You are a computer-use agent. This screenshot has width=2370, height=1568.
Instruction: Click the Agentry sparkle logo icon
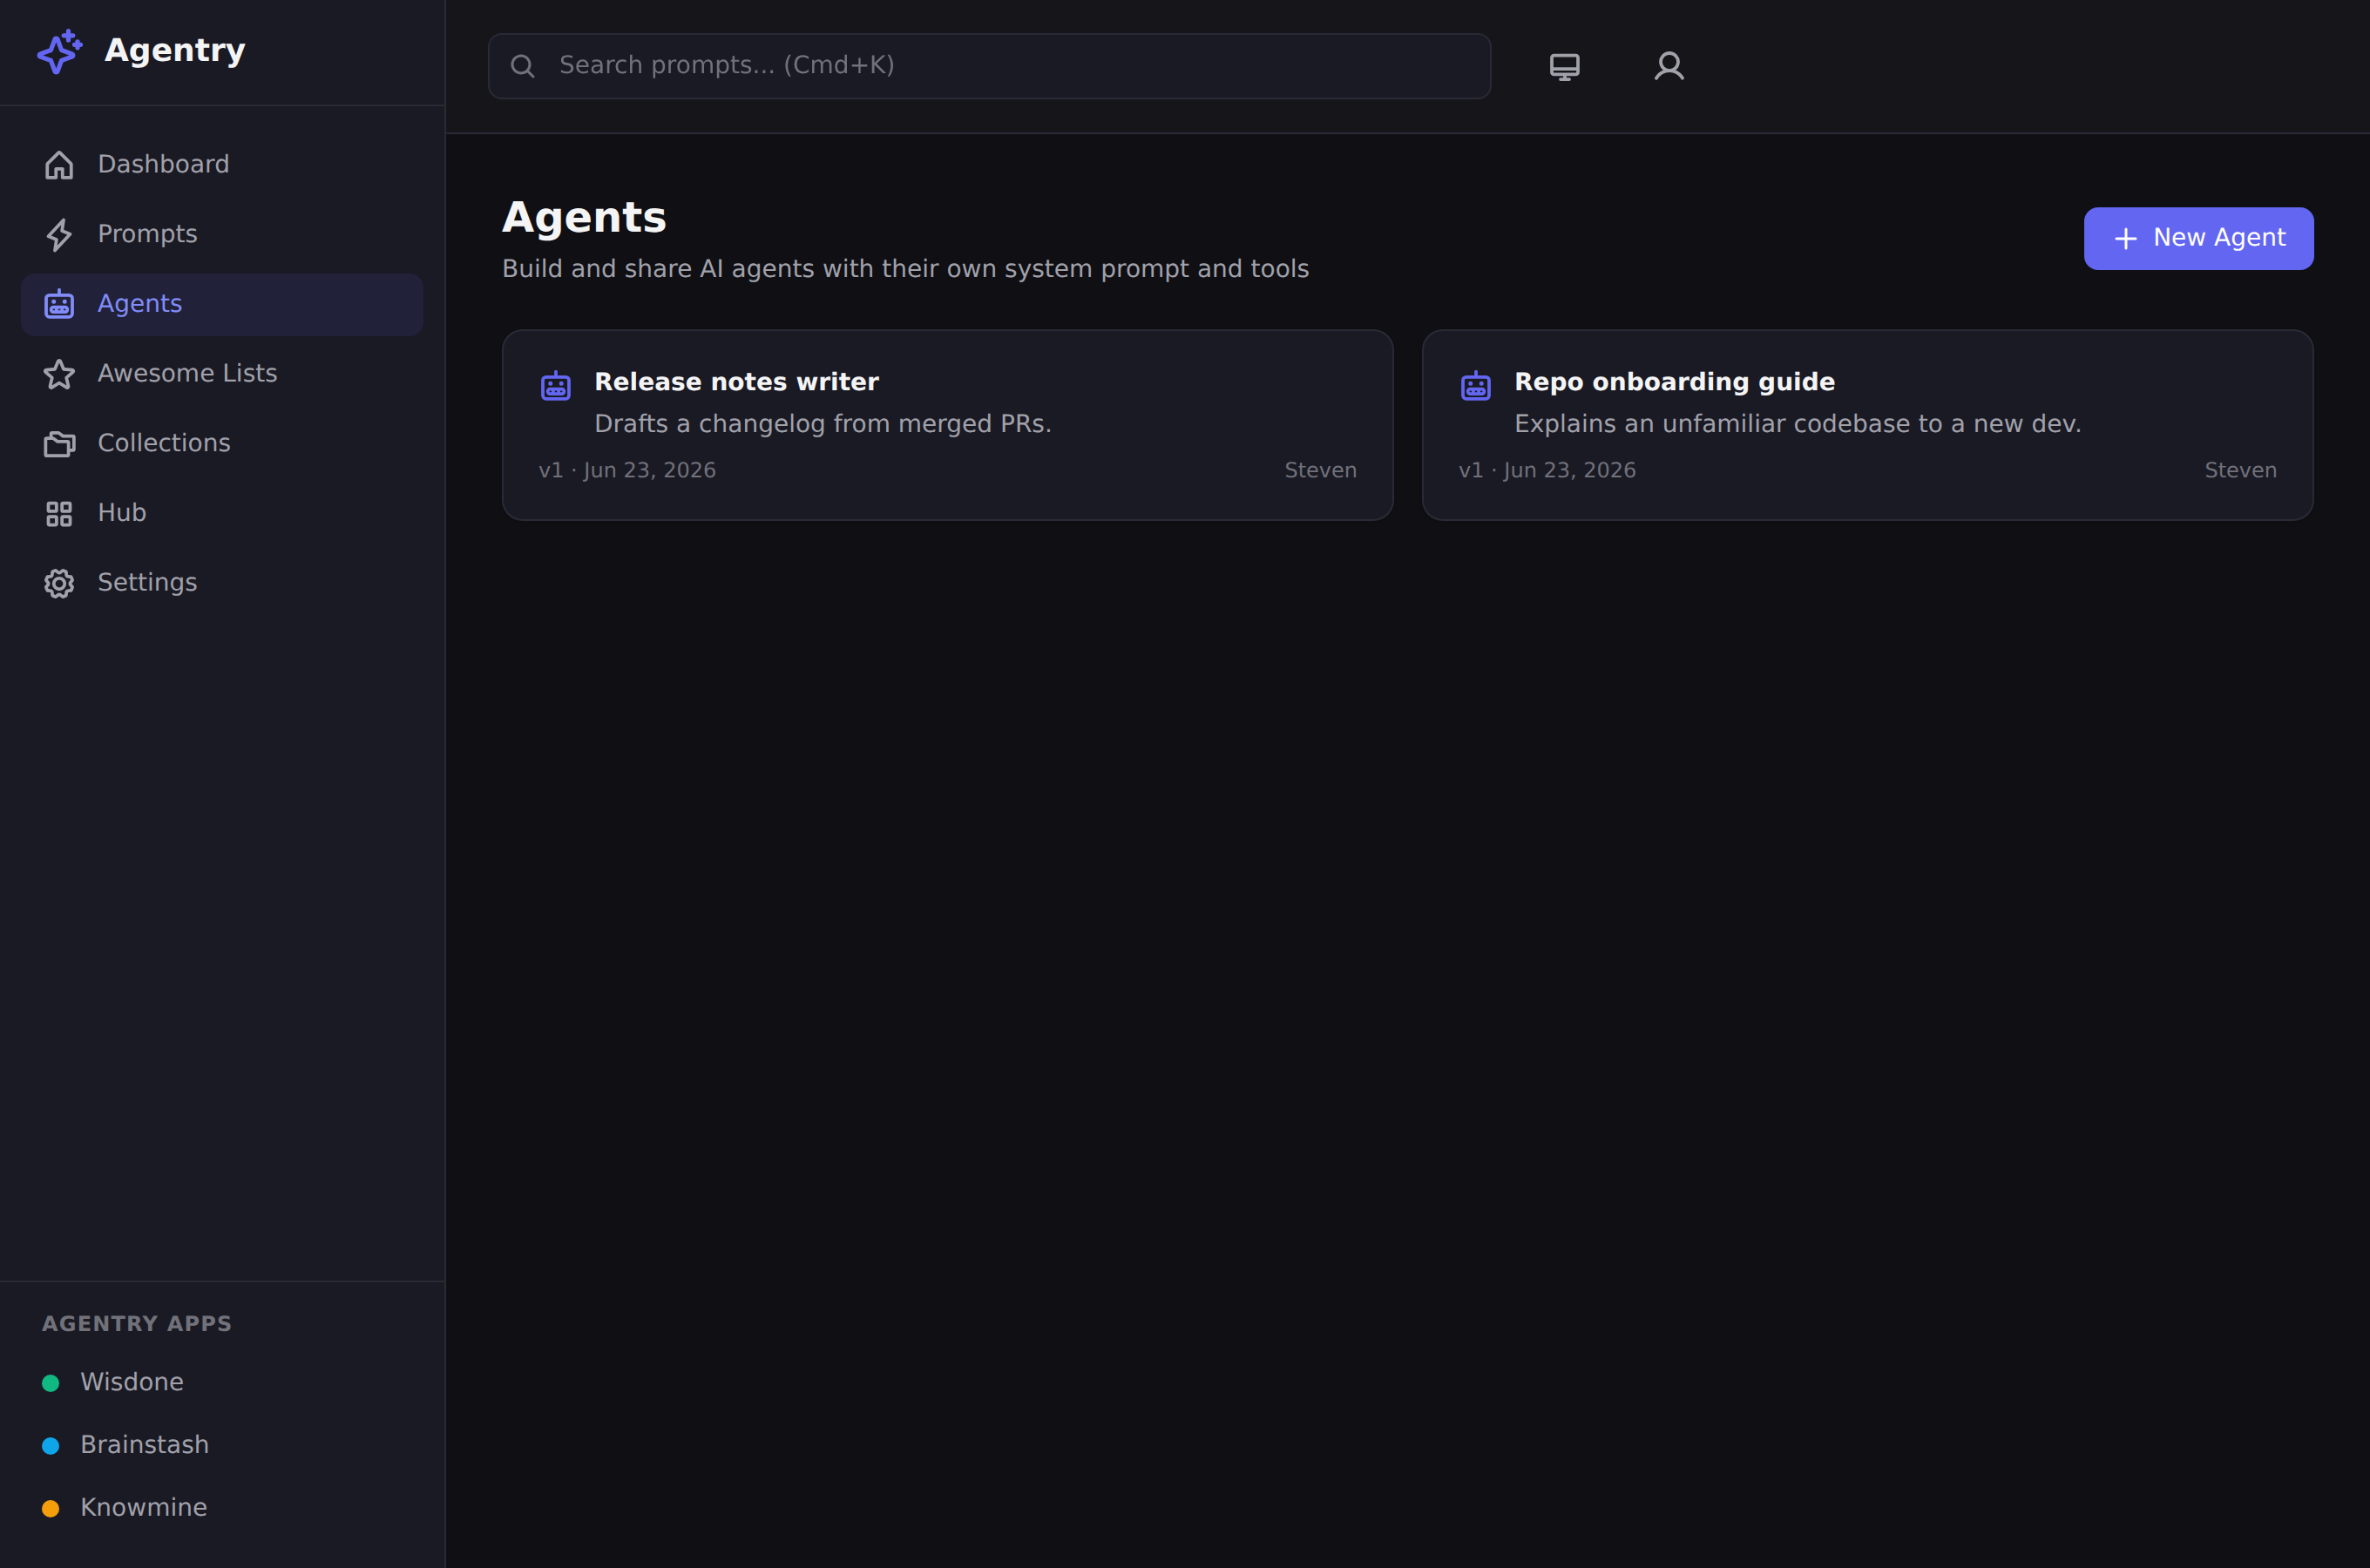(x=60, y=51)
